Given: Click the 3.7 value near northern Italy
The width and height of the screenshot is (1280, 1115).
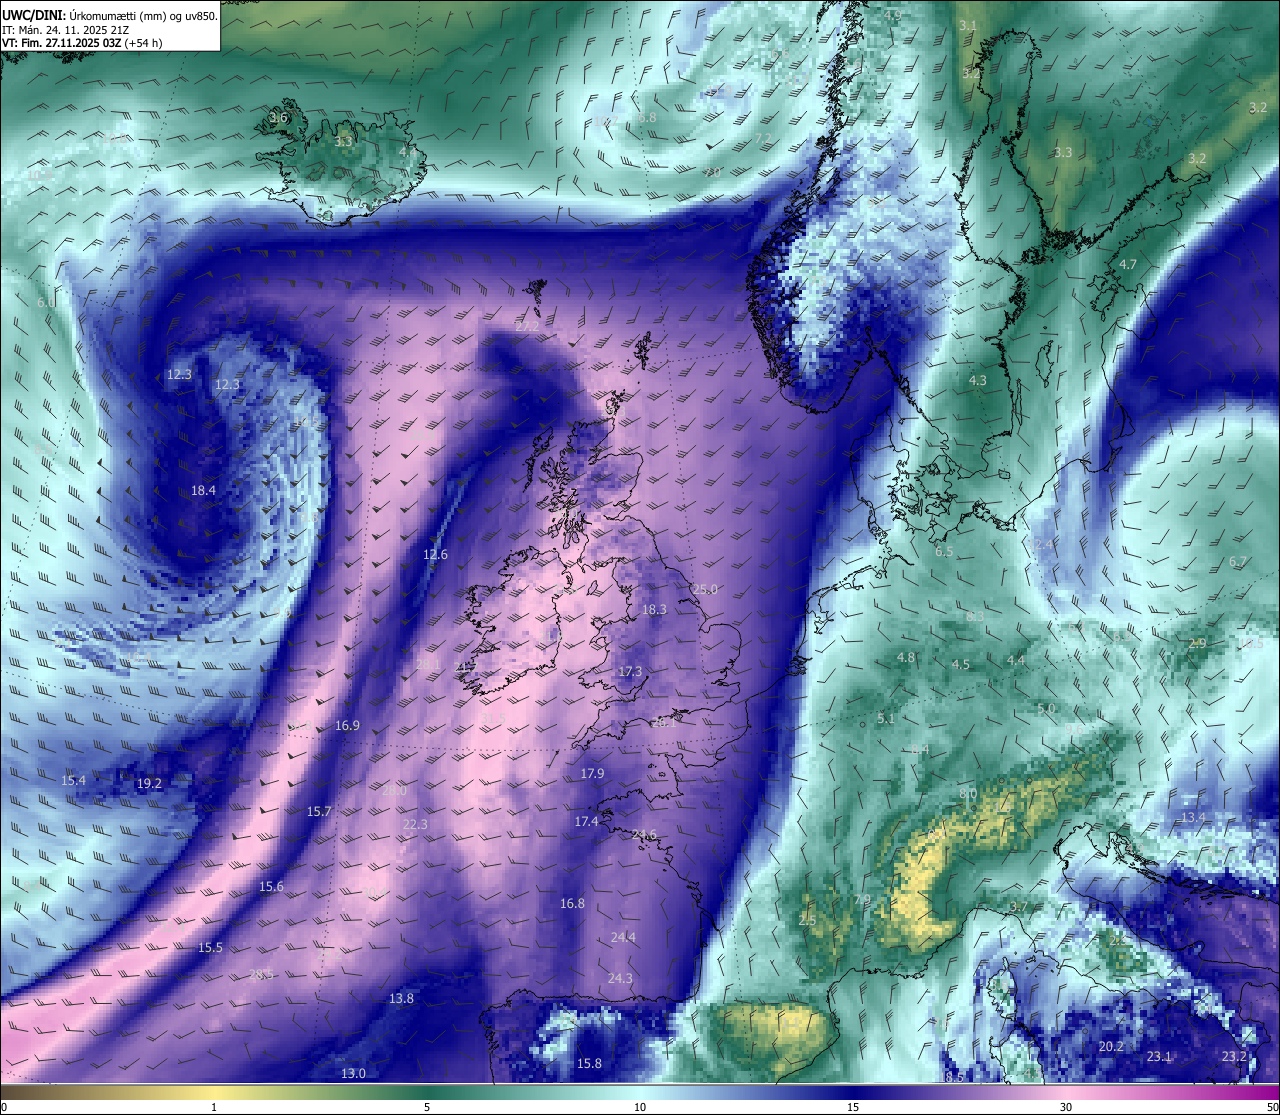Looking at the screenshot, I should (1018, 907).
